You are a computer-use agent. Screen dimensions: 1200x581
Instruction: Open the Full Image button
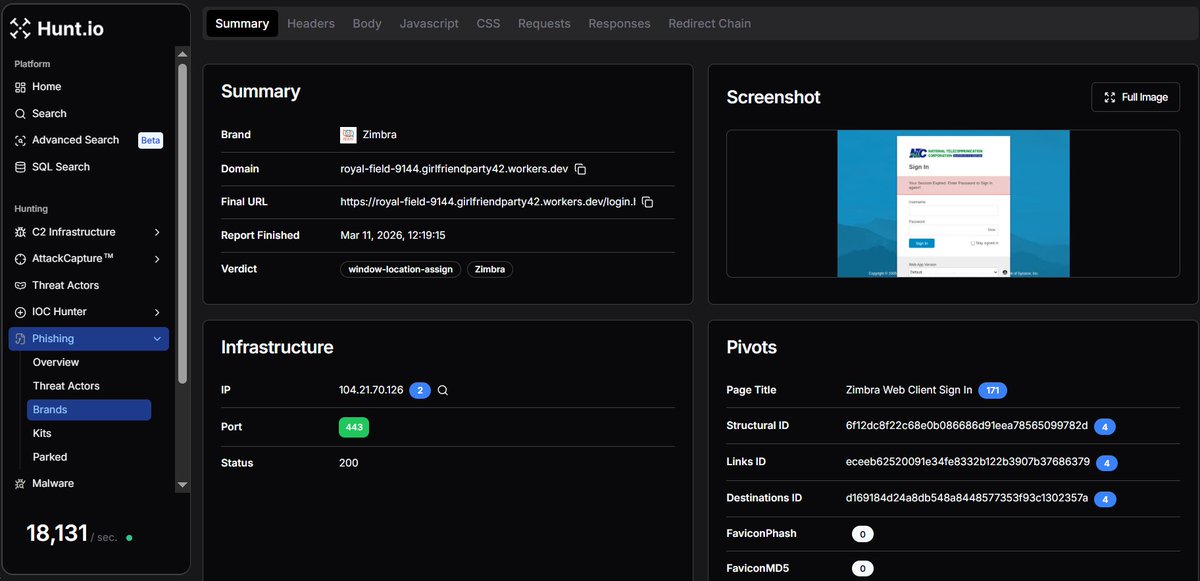[x=1135, y=97]
